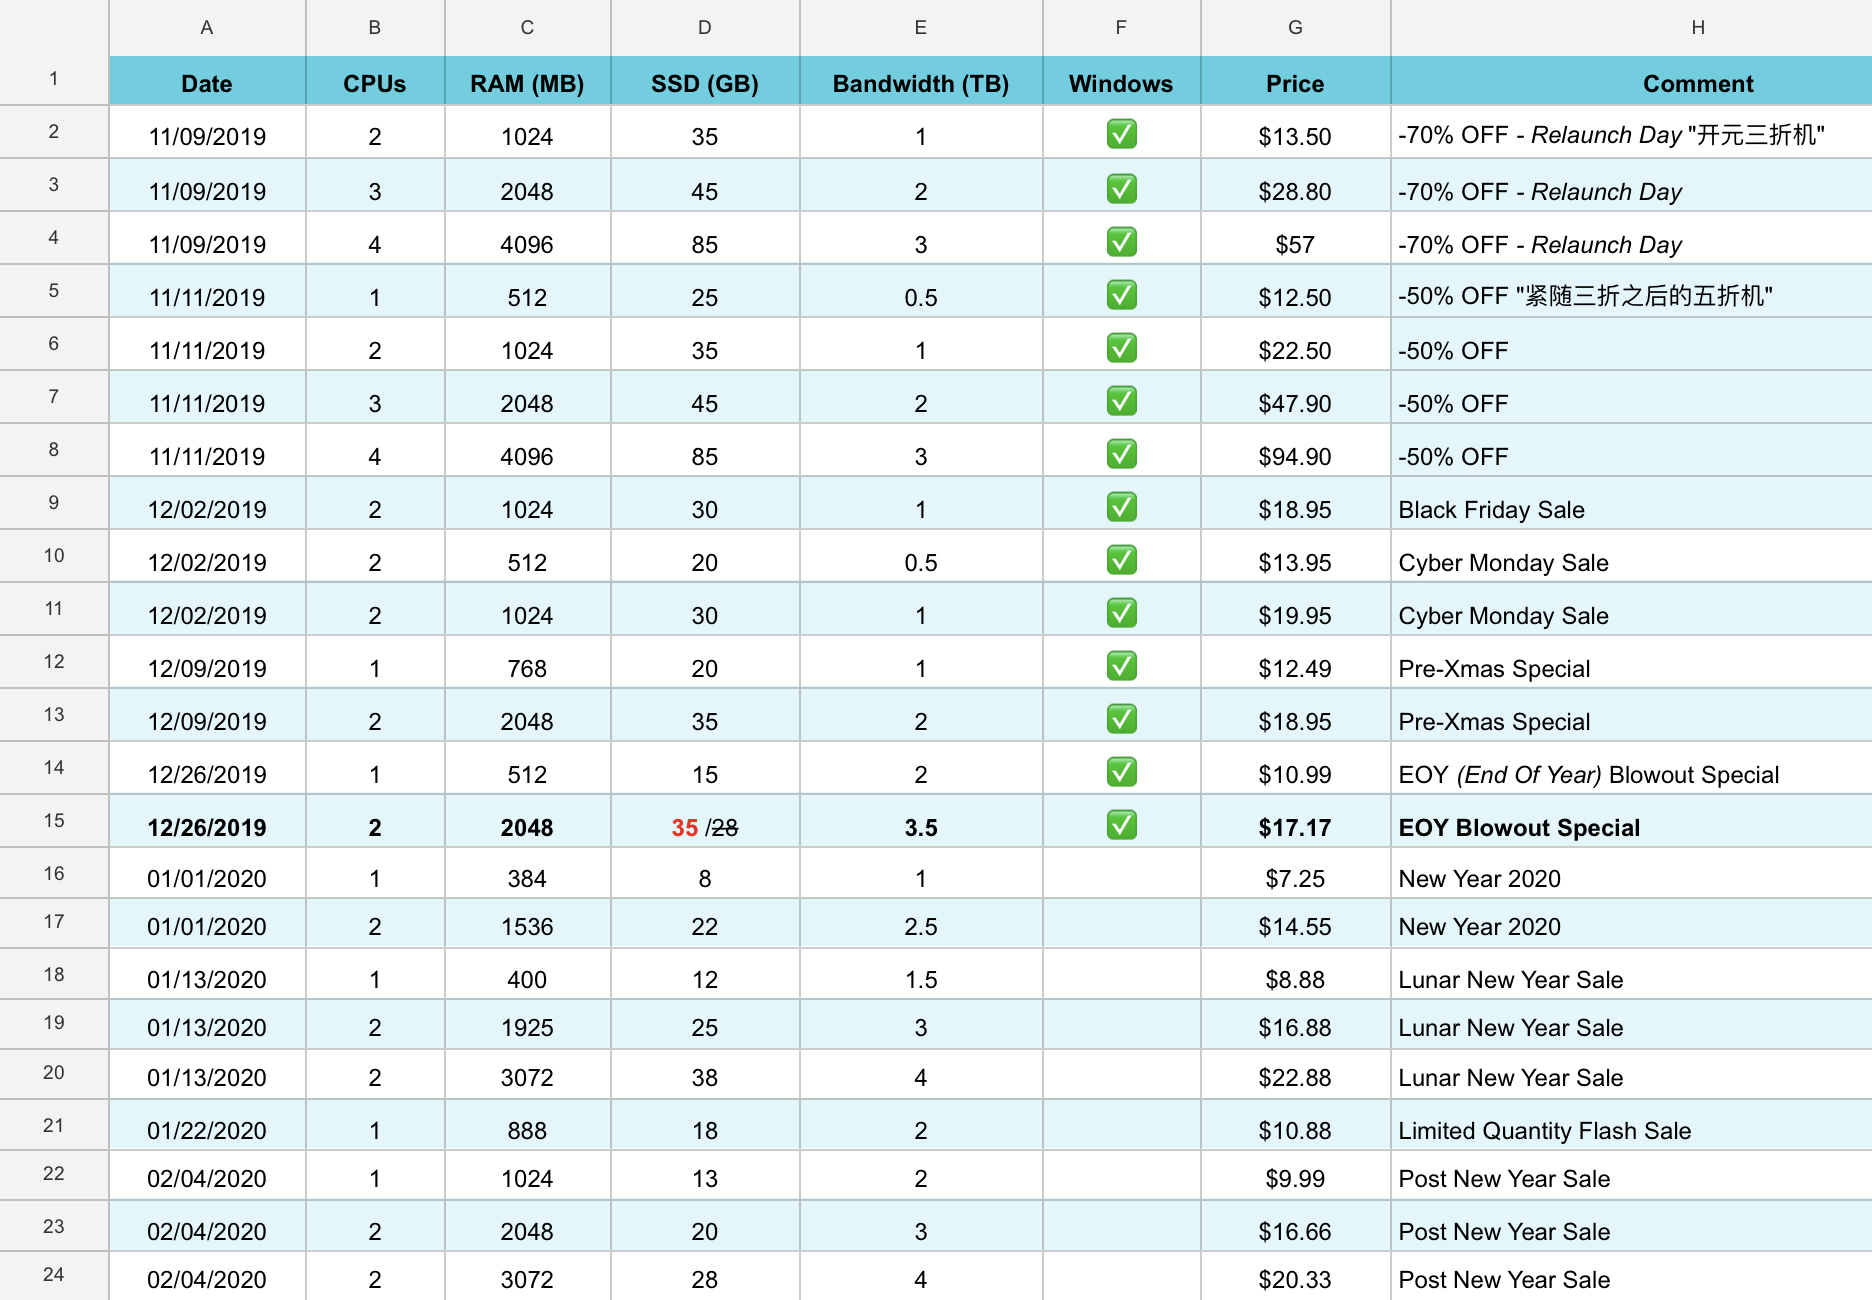Select column E by its header
Screen dimensions: 1872x1300
click(x=921, y=28)
